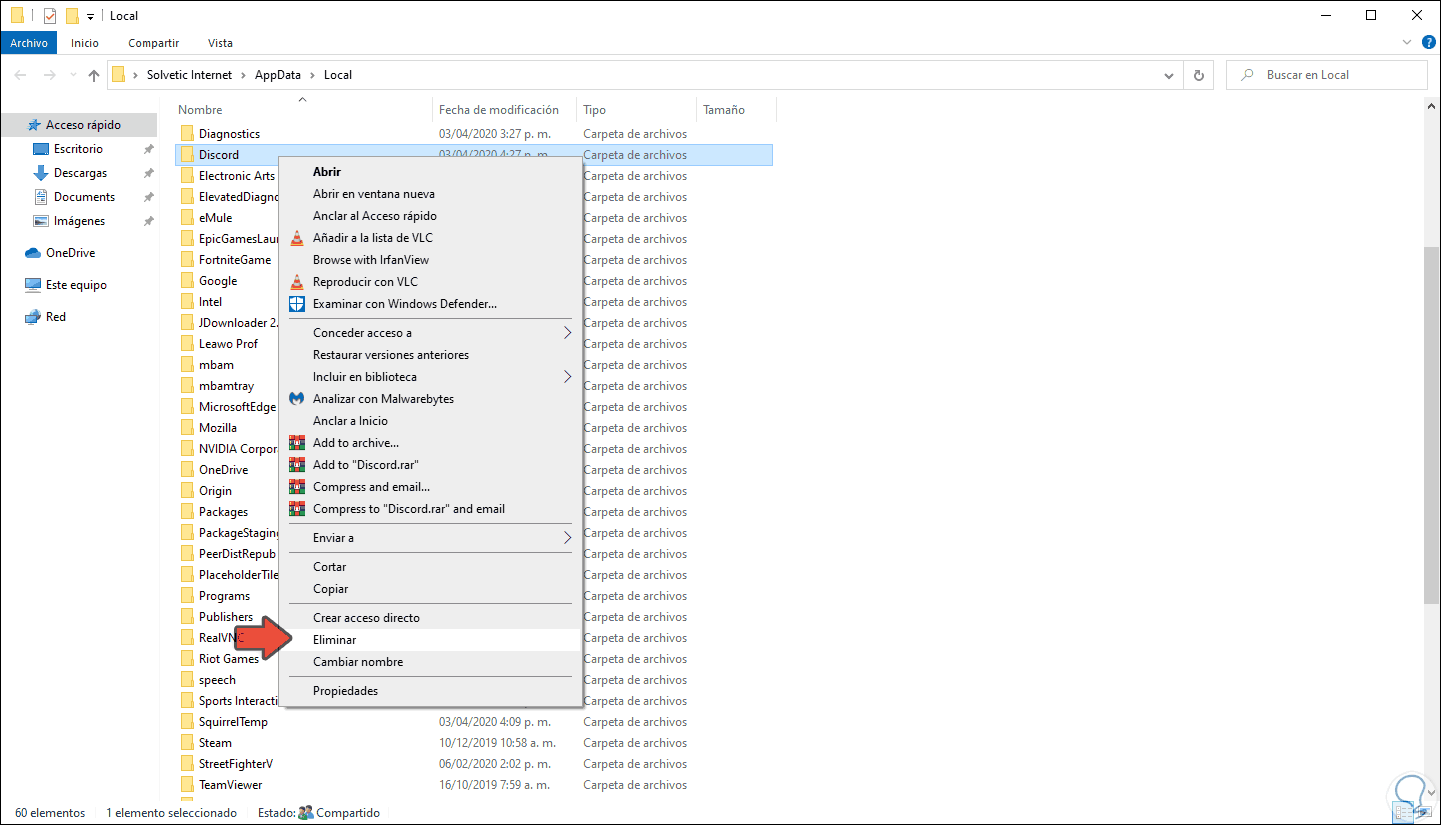Select the StreetFighterV folder row
This screenshot has width=1441, height=825.
[474, 764]
